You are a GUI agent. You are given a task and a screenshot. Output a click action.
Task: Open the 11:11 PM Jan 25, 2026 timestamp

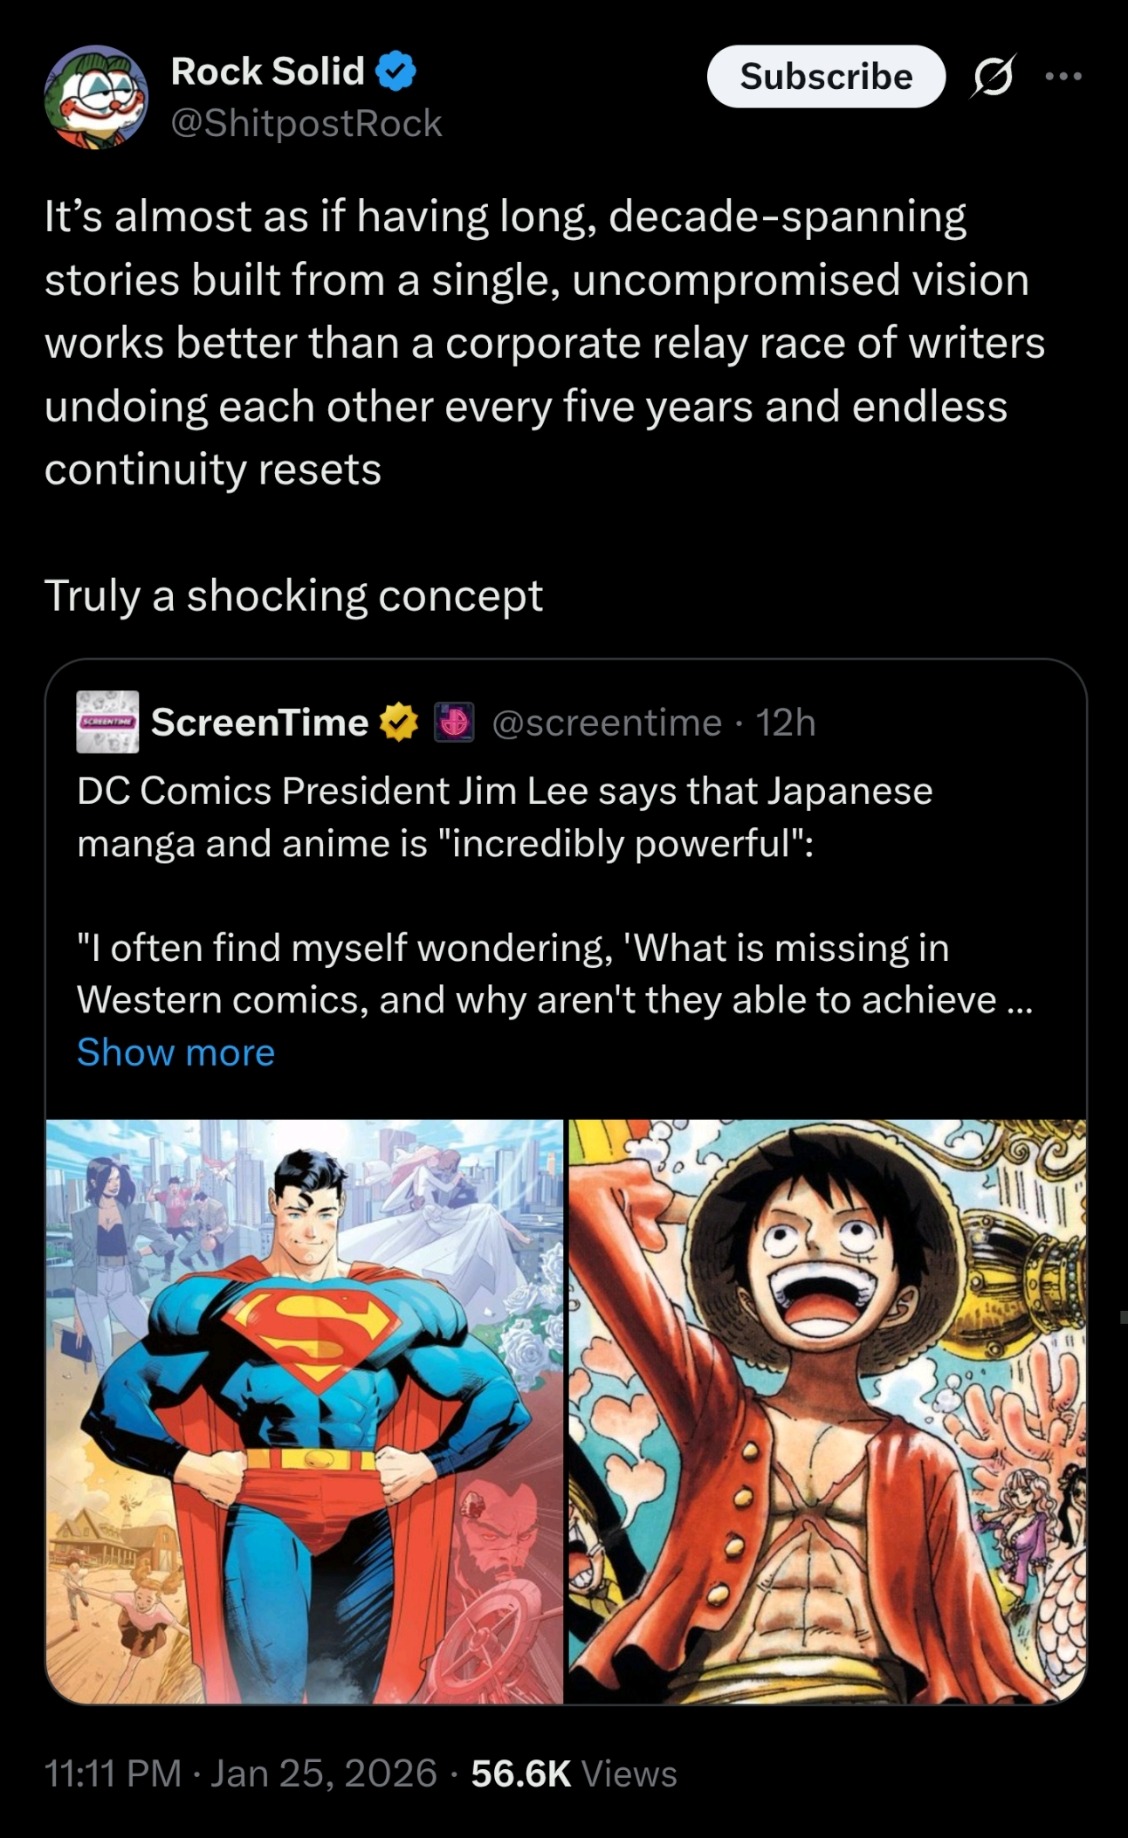click(x=241, y=1773)
